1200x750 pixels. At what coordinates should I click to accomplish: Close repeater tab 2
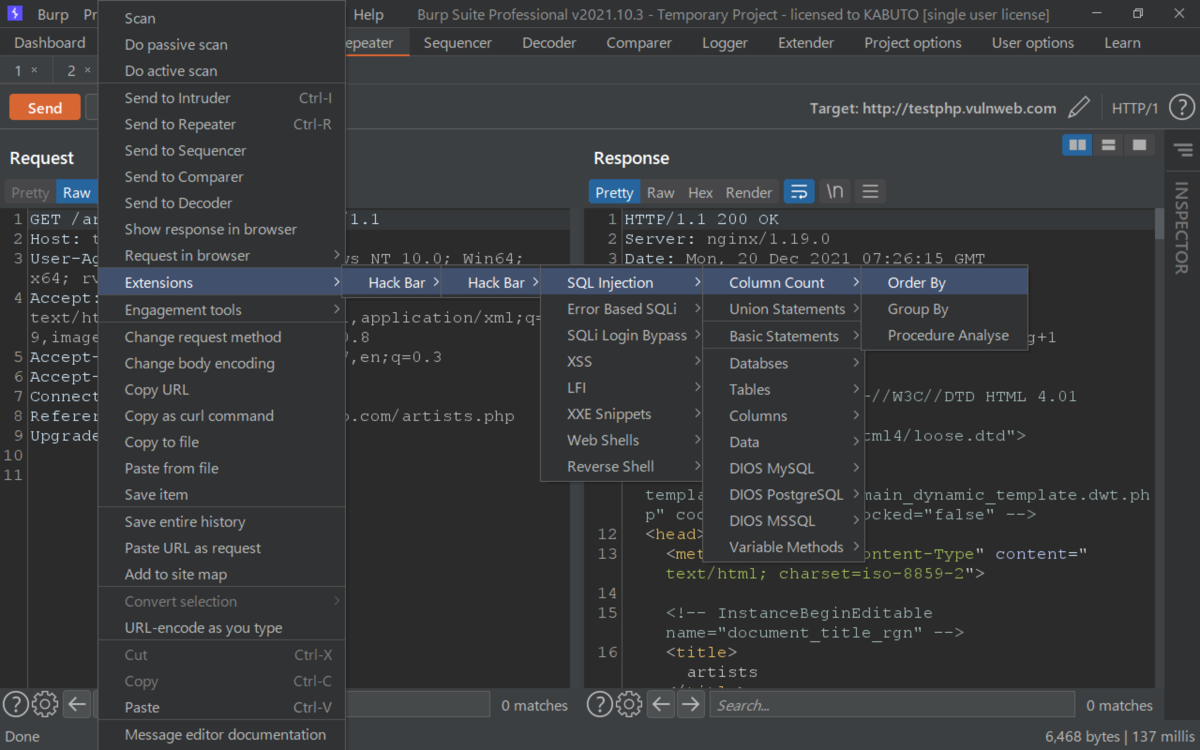tap(88, 70)
